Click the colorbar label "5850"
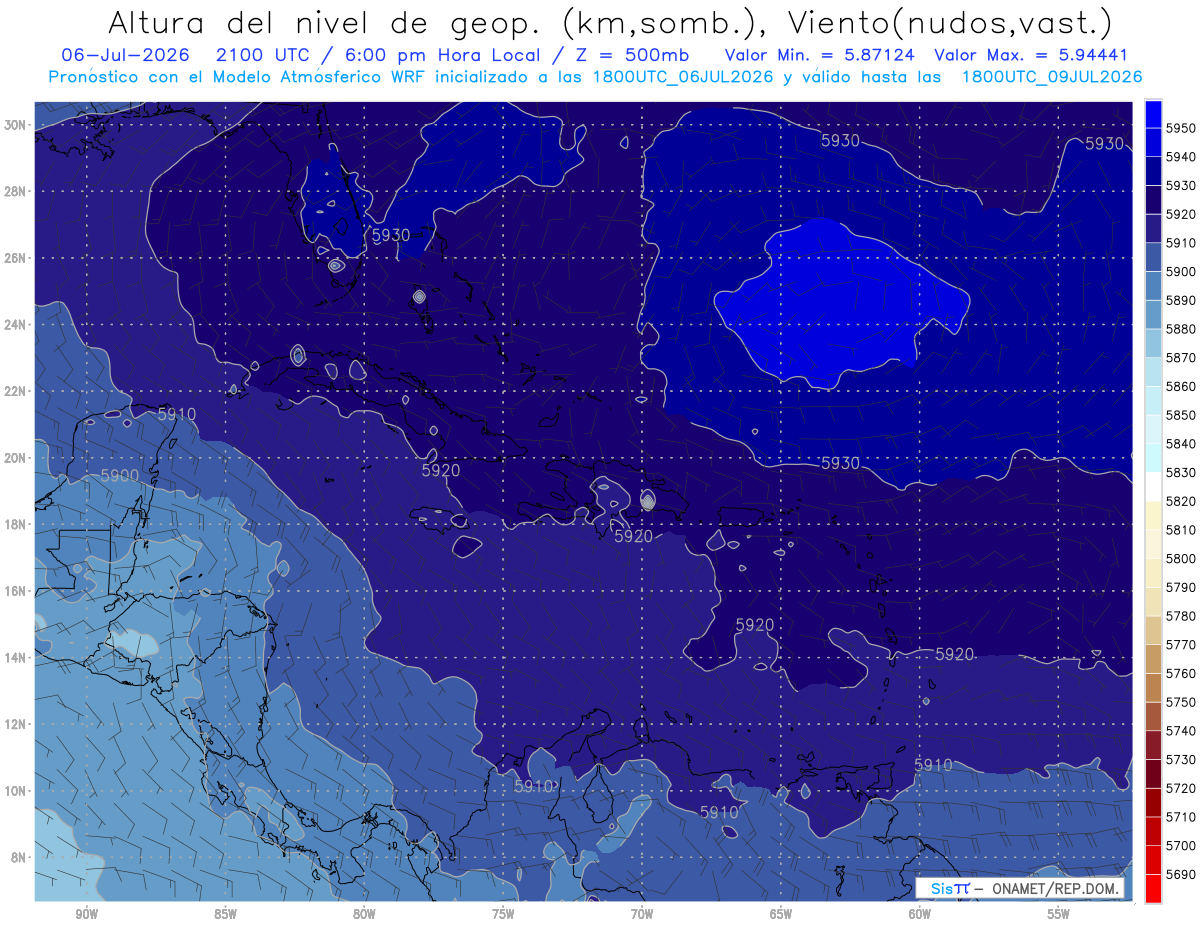1200x927 pixels. tap(1181, 415)
